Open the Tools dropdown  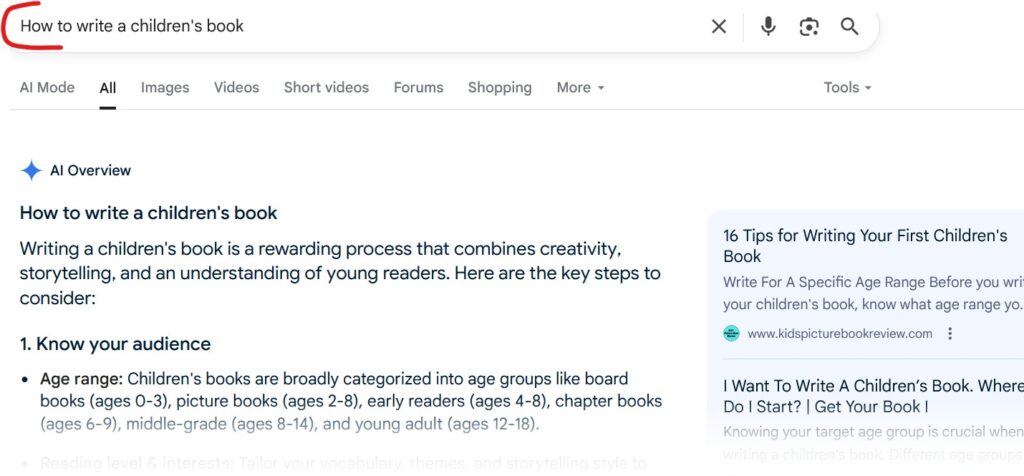(x=847, y=88)
